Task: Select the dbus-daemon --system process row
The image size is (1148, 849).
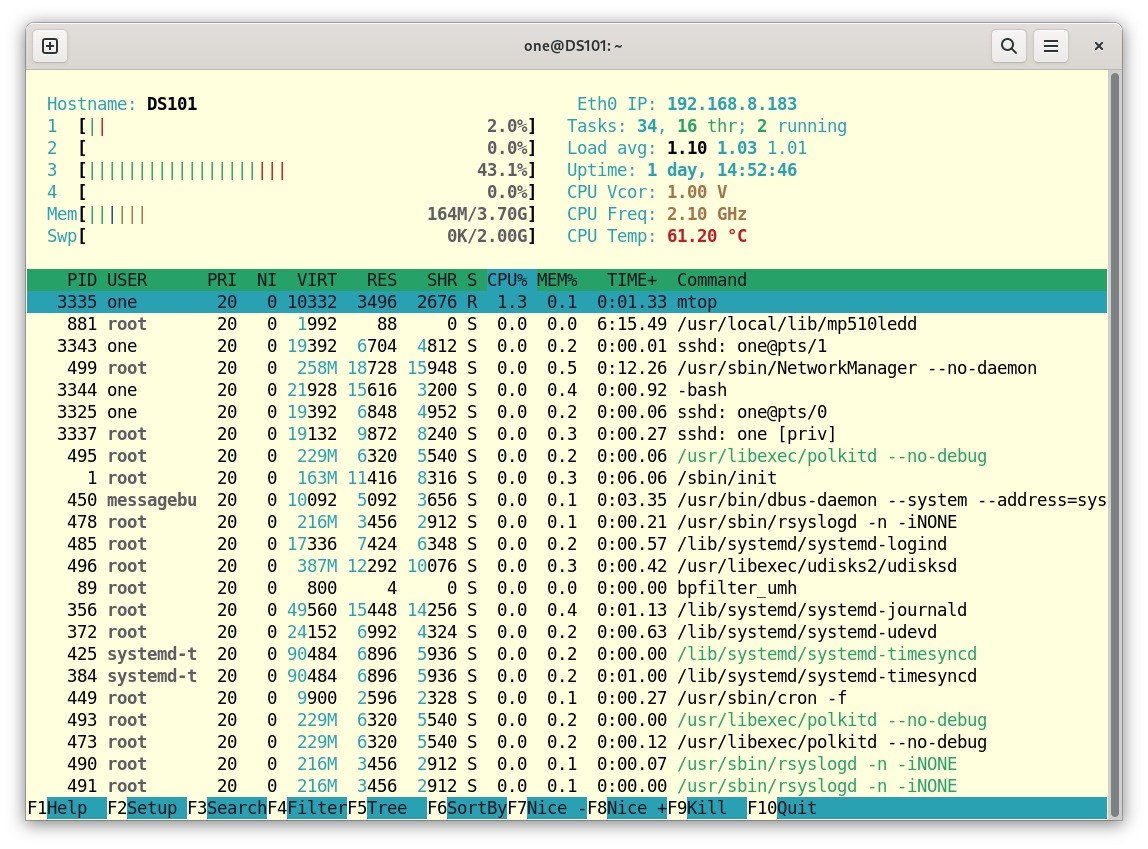Action: pos(567,500)
